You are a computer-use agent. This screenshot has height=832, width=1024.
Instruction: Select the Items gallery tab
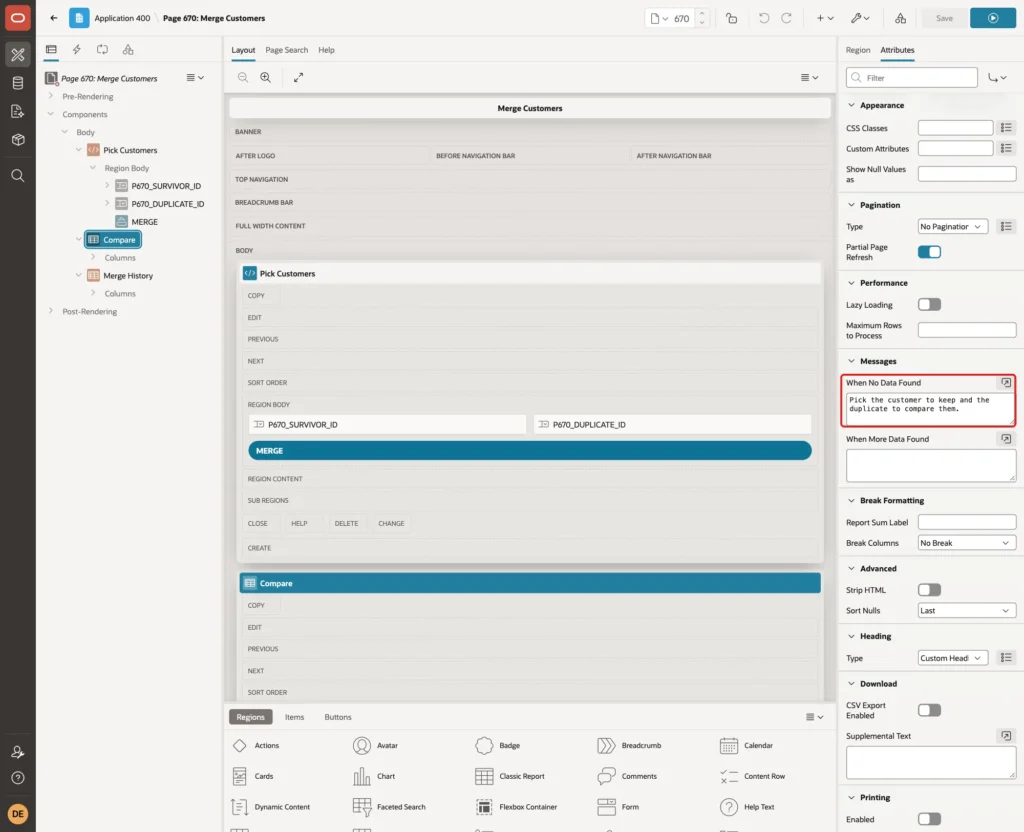[295, 717]
